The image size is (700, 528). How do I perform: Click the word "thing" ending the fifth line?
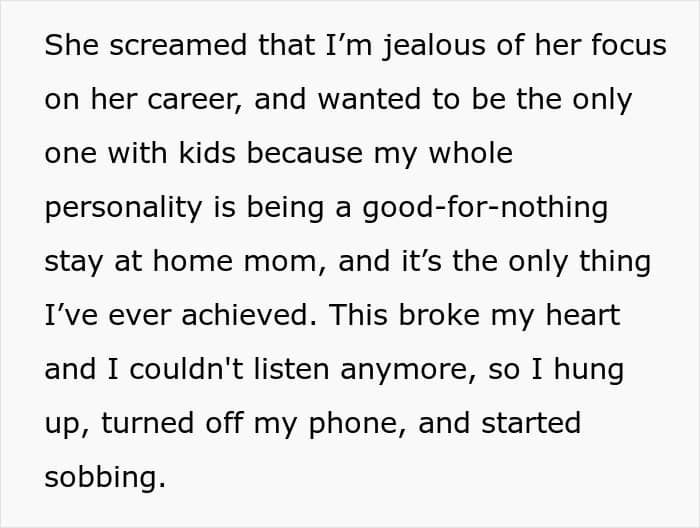(x=615, y=263)
